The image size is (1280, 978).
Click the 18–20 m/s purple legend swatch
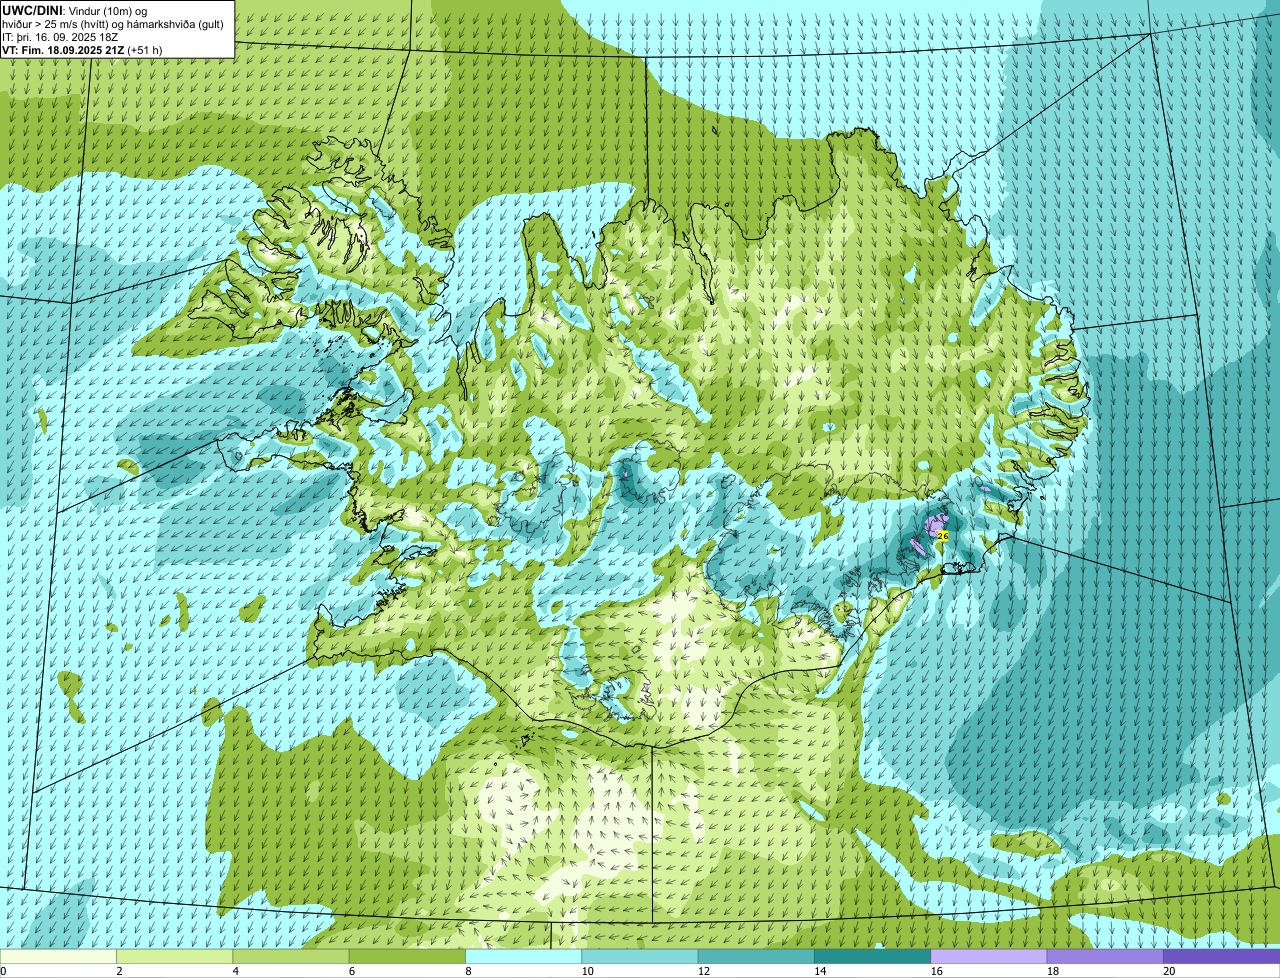pyautogui.click(x=1105, y=957)
